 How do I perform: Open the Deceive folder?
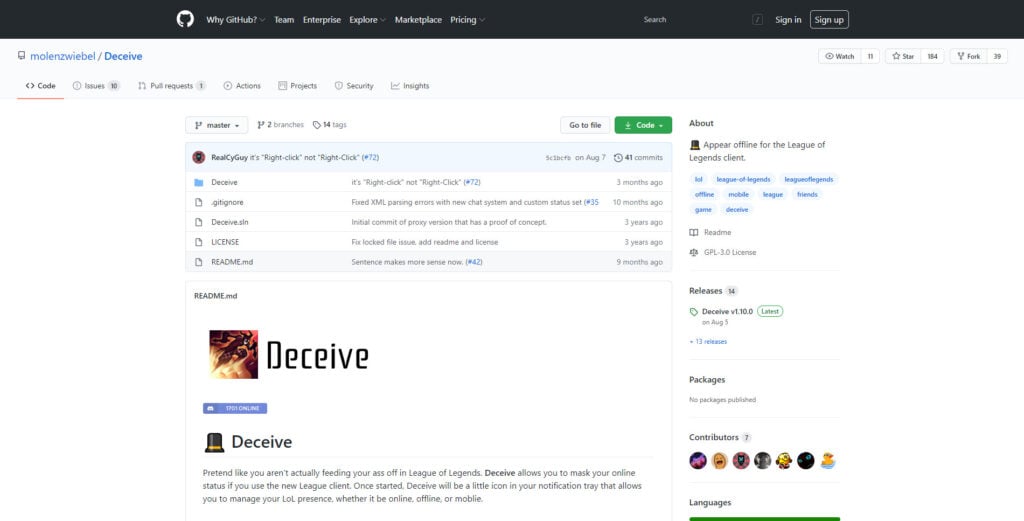click(x=224, y=182)
